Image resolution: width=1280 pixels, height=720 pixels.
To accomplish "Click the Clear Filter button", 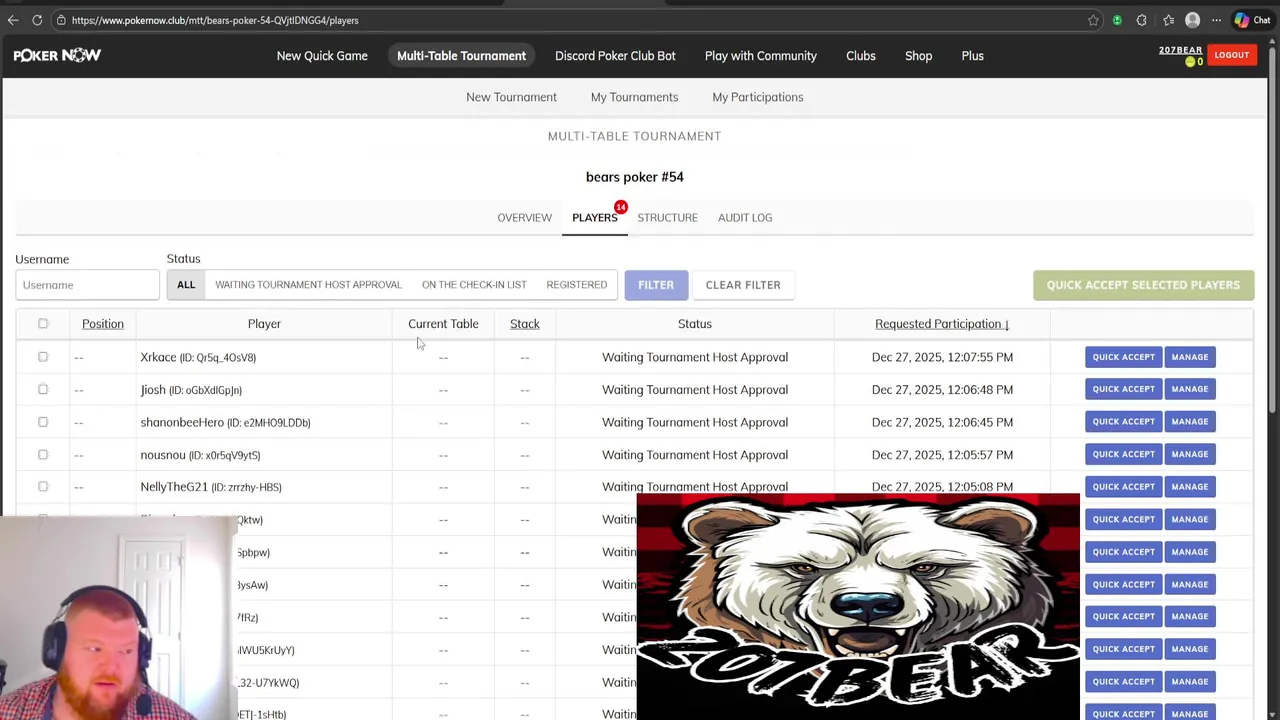I will pos(743,285).
